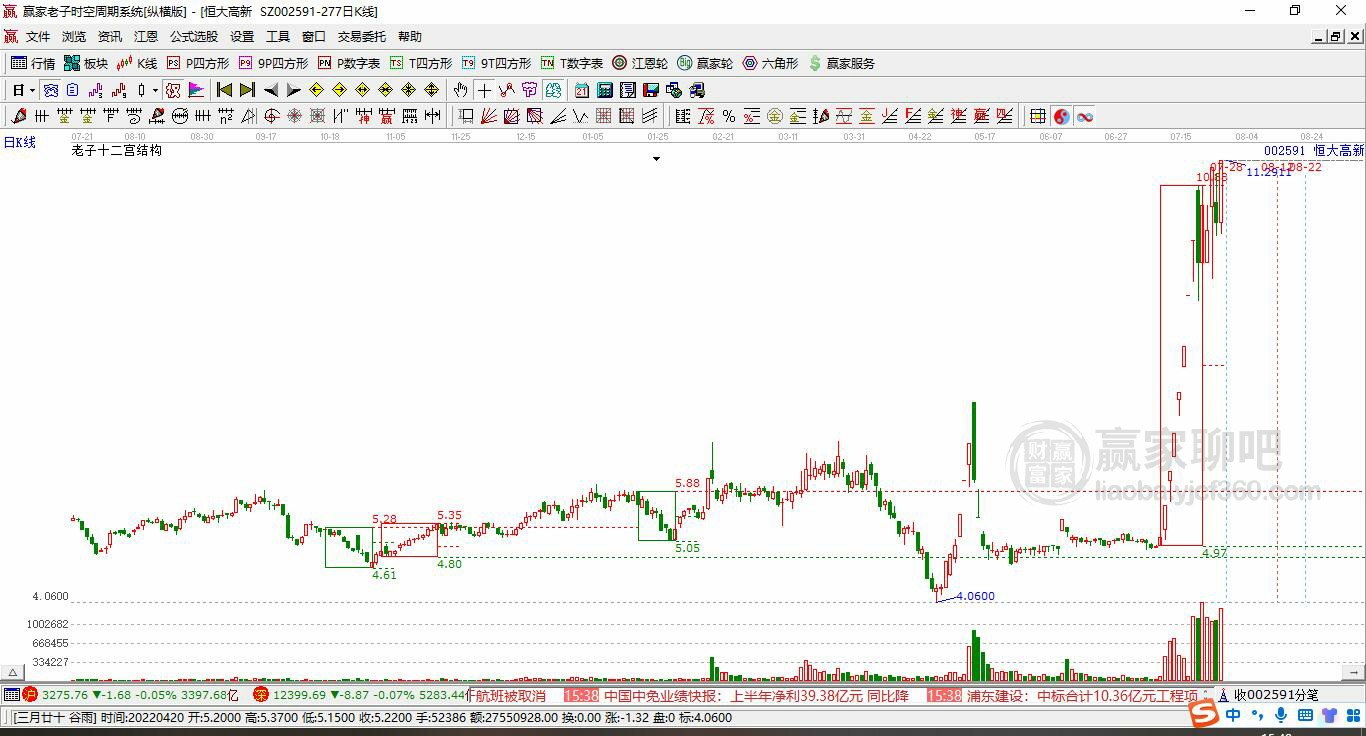1366x736 pixels.
Task: Jump to the first bar icon
Action: coord(225,90)
